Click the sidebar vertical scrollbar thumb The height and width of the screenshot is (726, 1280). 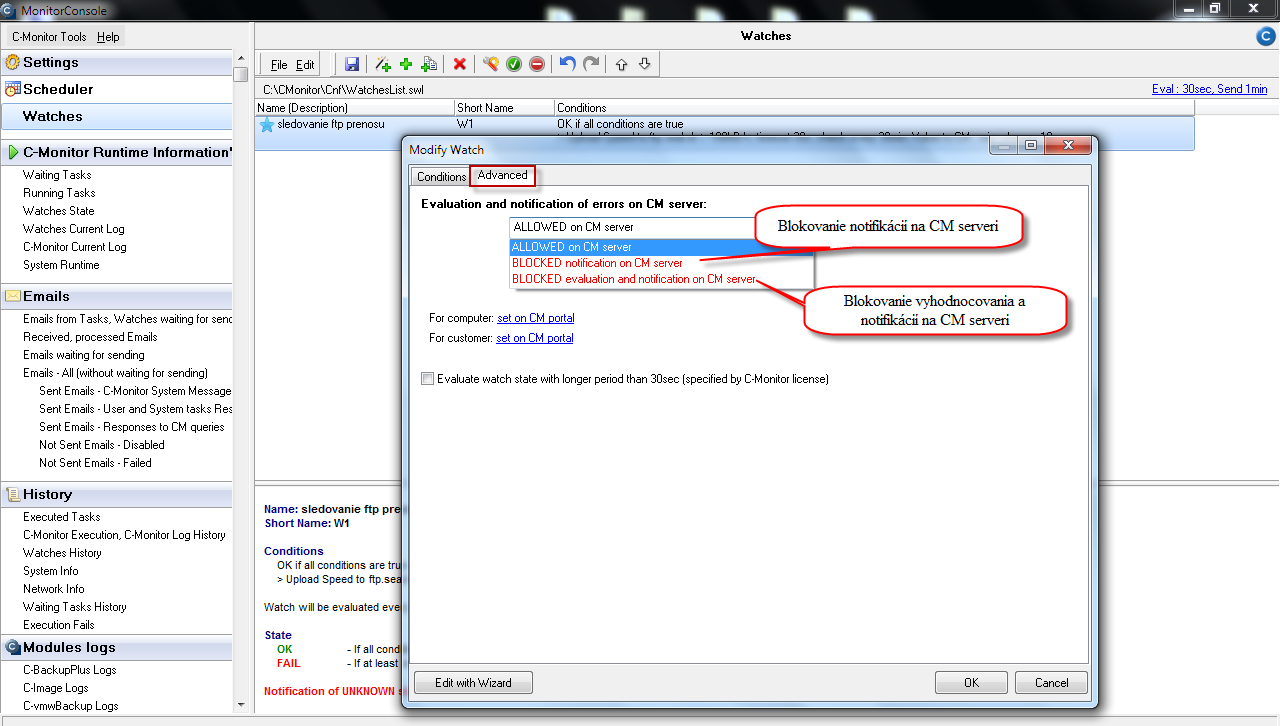tap(240, 74)
